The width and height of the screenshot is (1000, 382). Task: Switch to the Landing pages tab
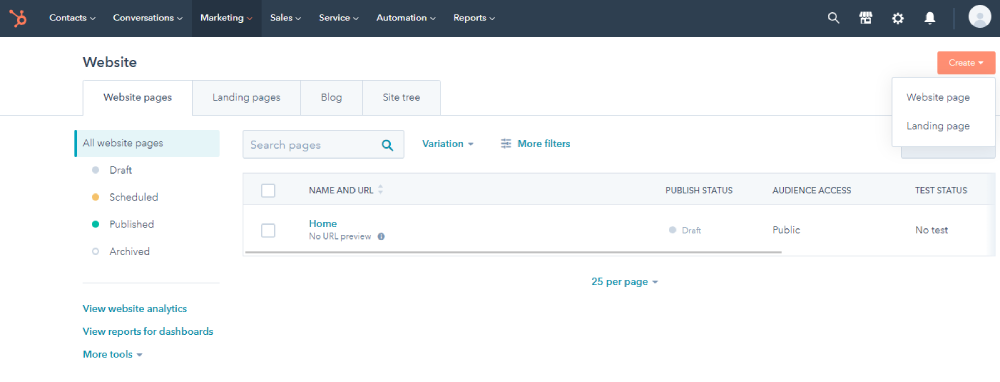pyautogui.click(x=246, y=98)
